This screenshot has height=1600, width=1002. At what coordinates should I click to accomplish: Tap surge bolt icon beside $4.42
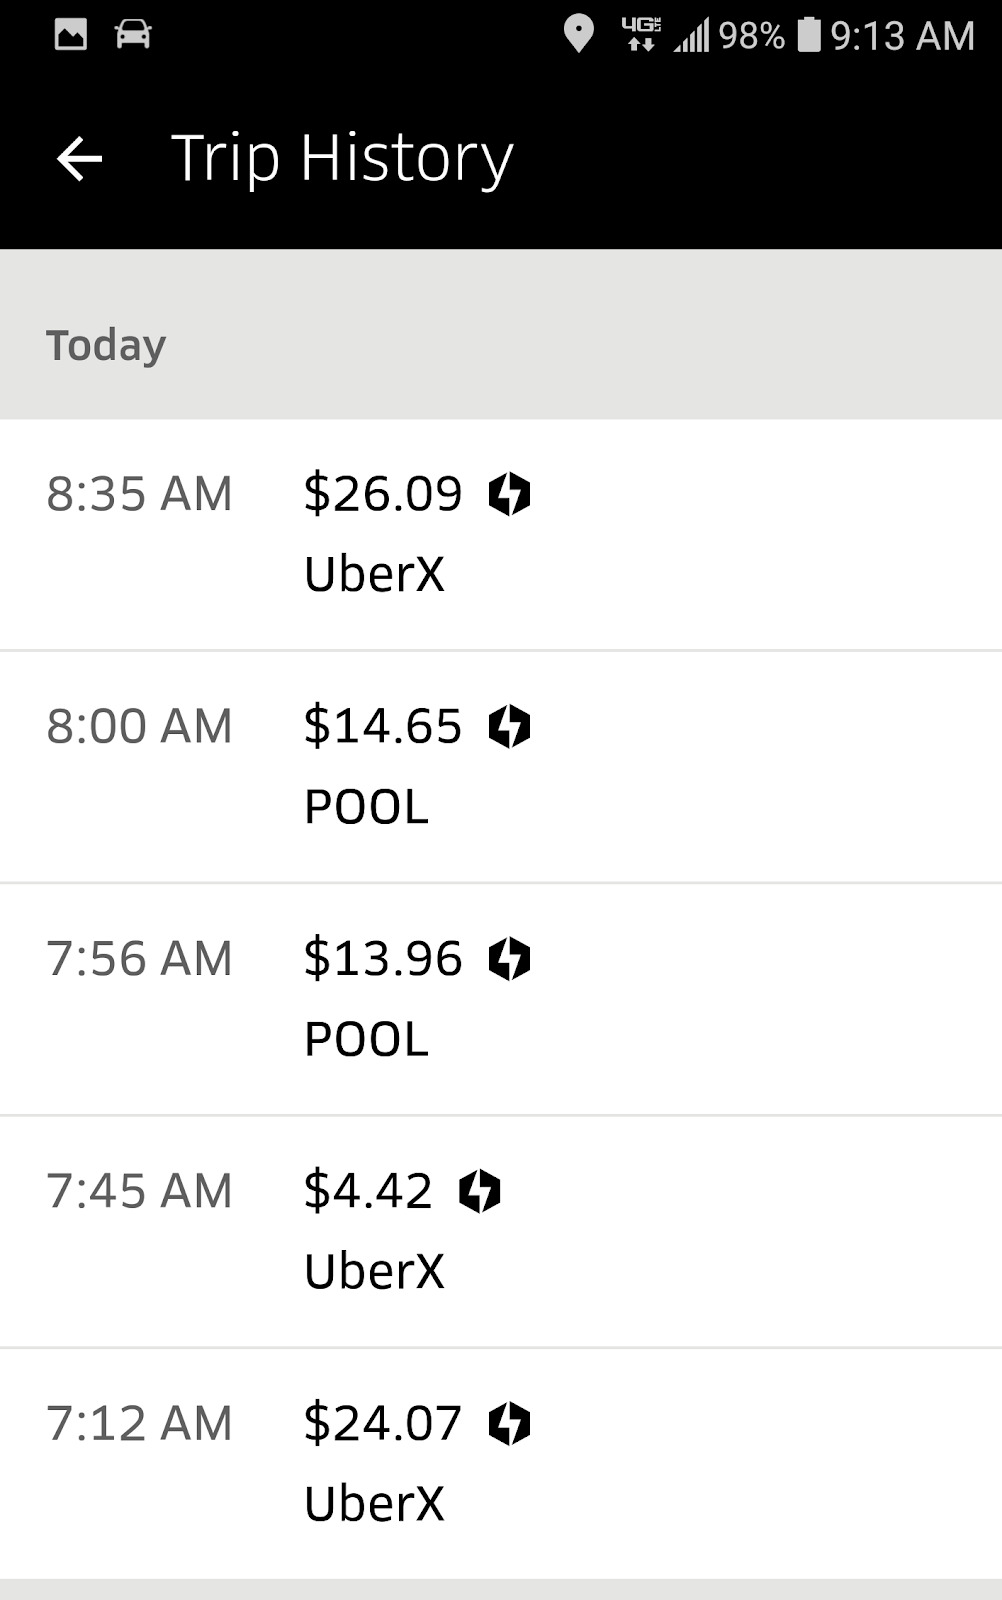click(x=479, y=1191)
